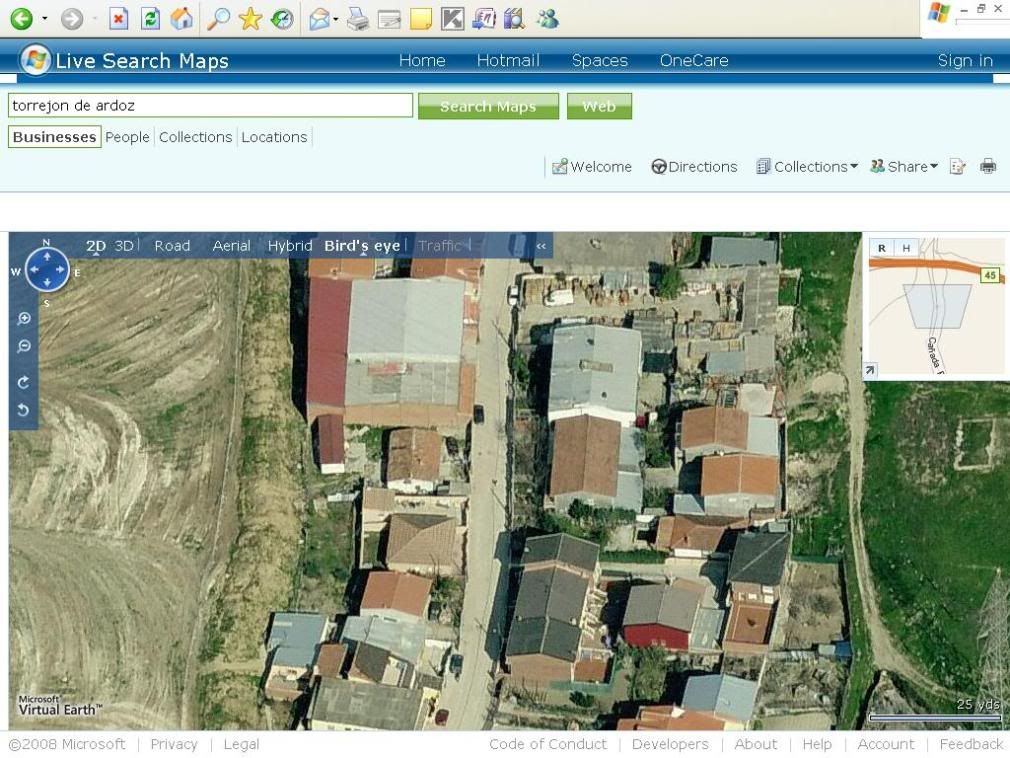1010x758 pixels.
Task: Open the browser Favorites star icon
Action: click(x=250, y=18)
